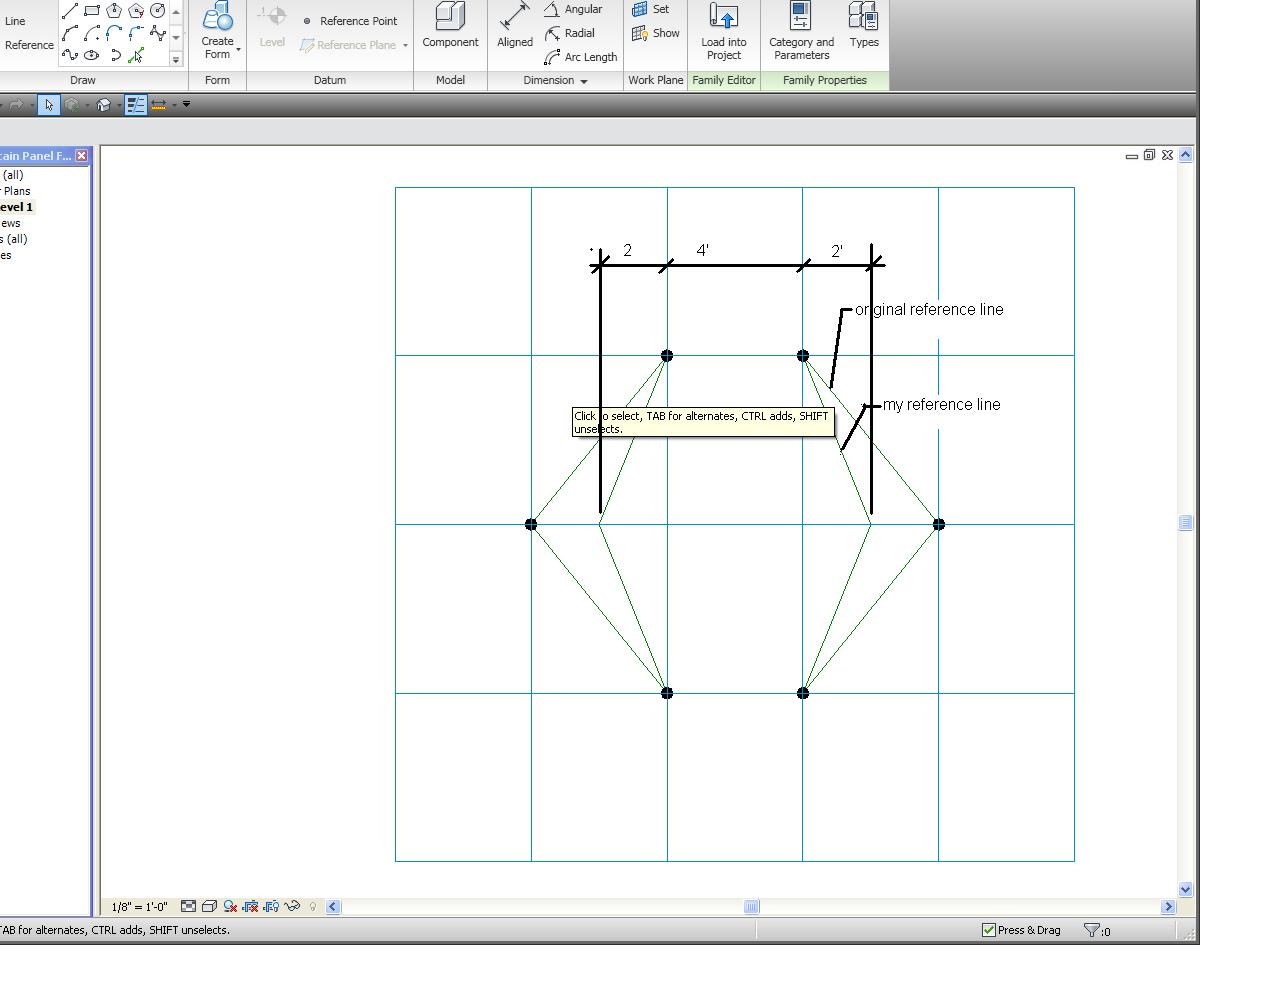Click the selection filter funnel icon
Viewport: 1281px width, 1001px height.
(x=1092, y=931)
